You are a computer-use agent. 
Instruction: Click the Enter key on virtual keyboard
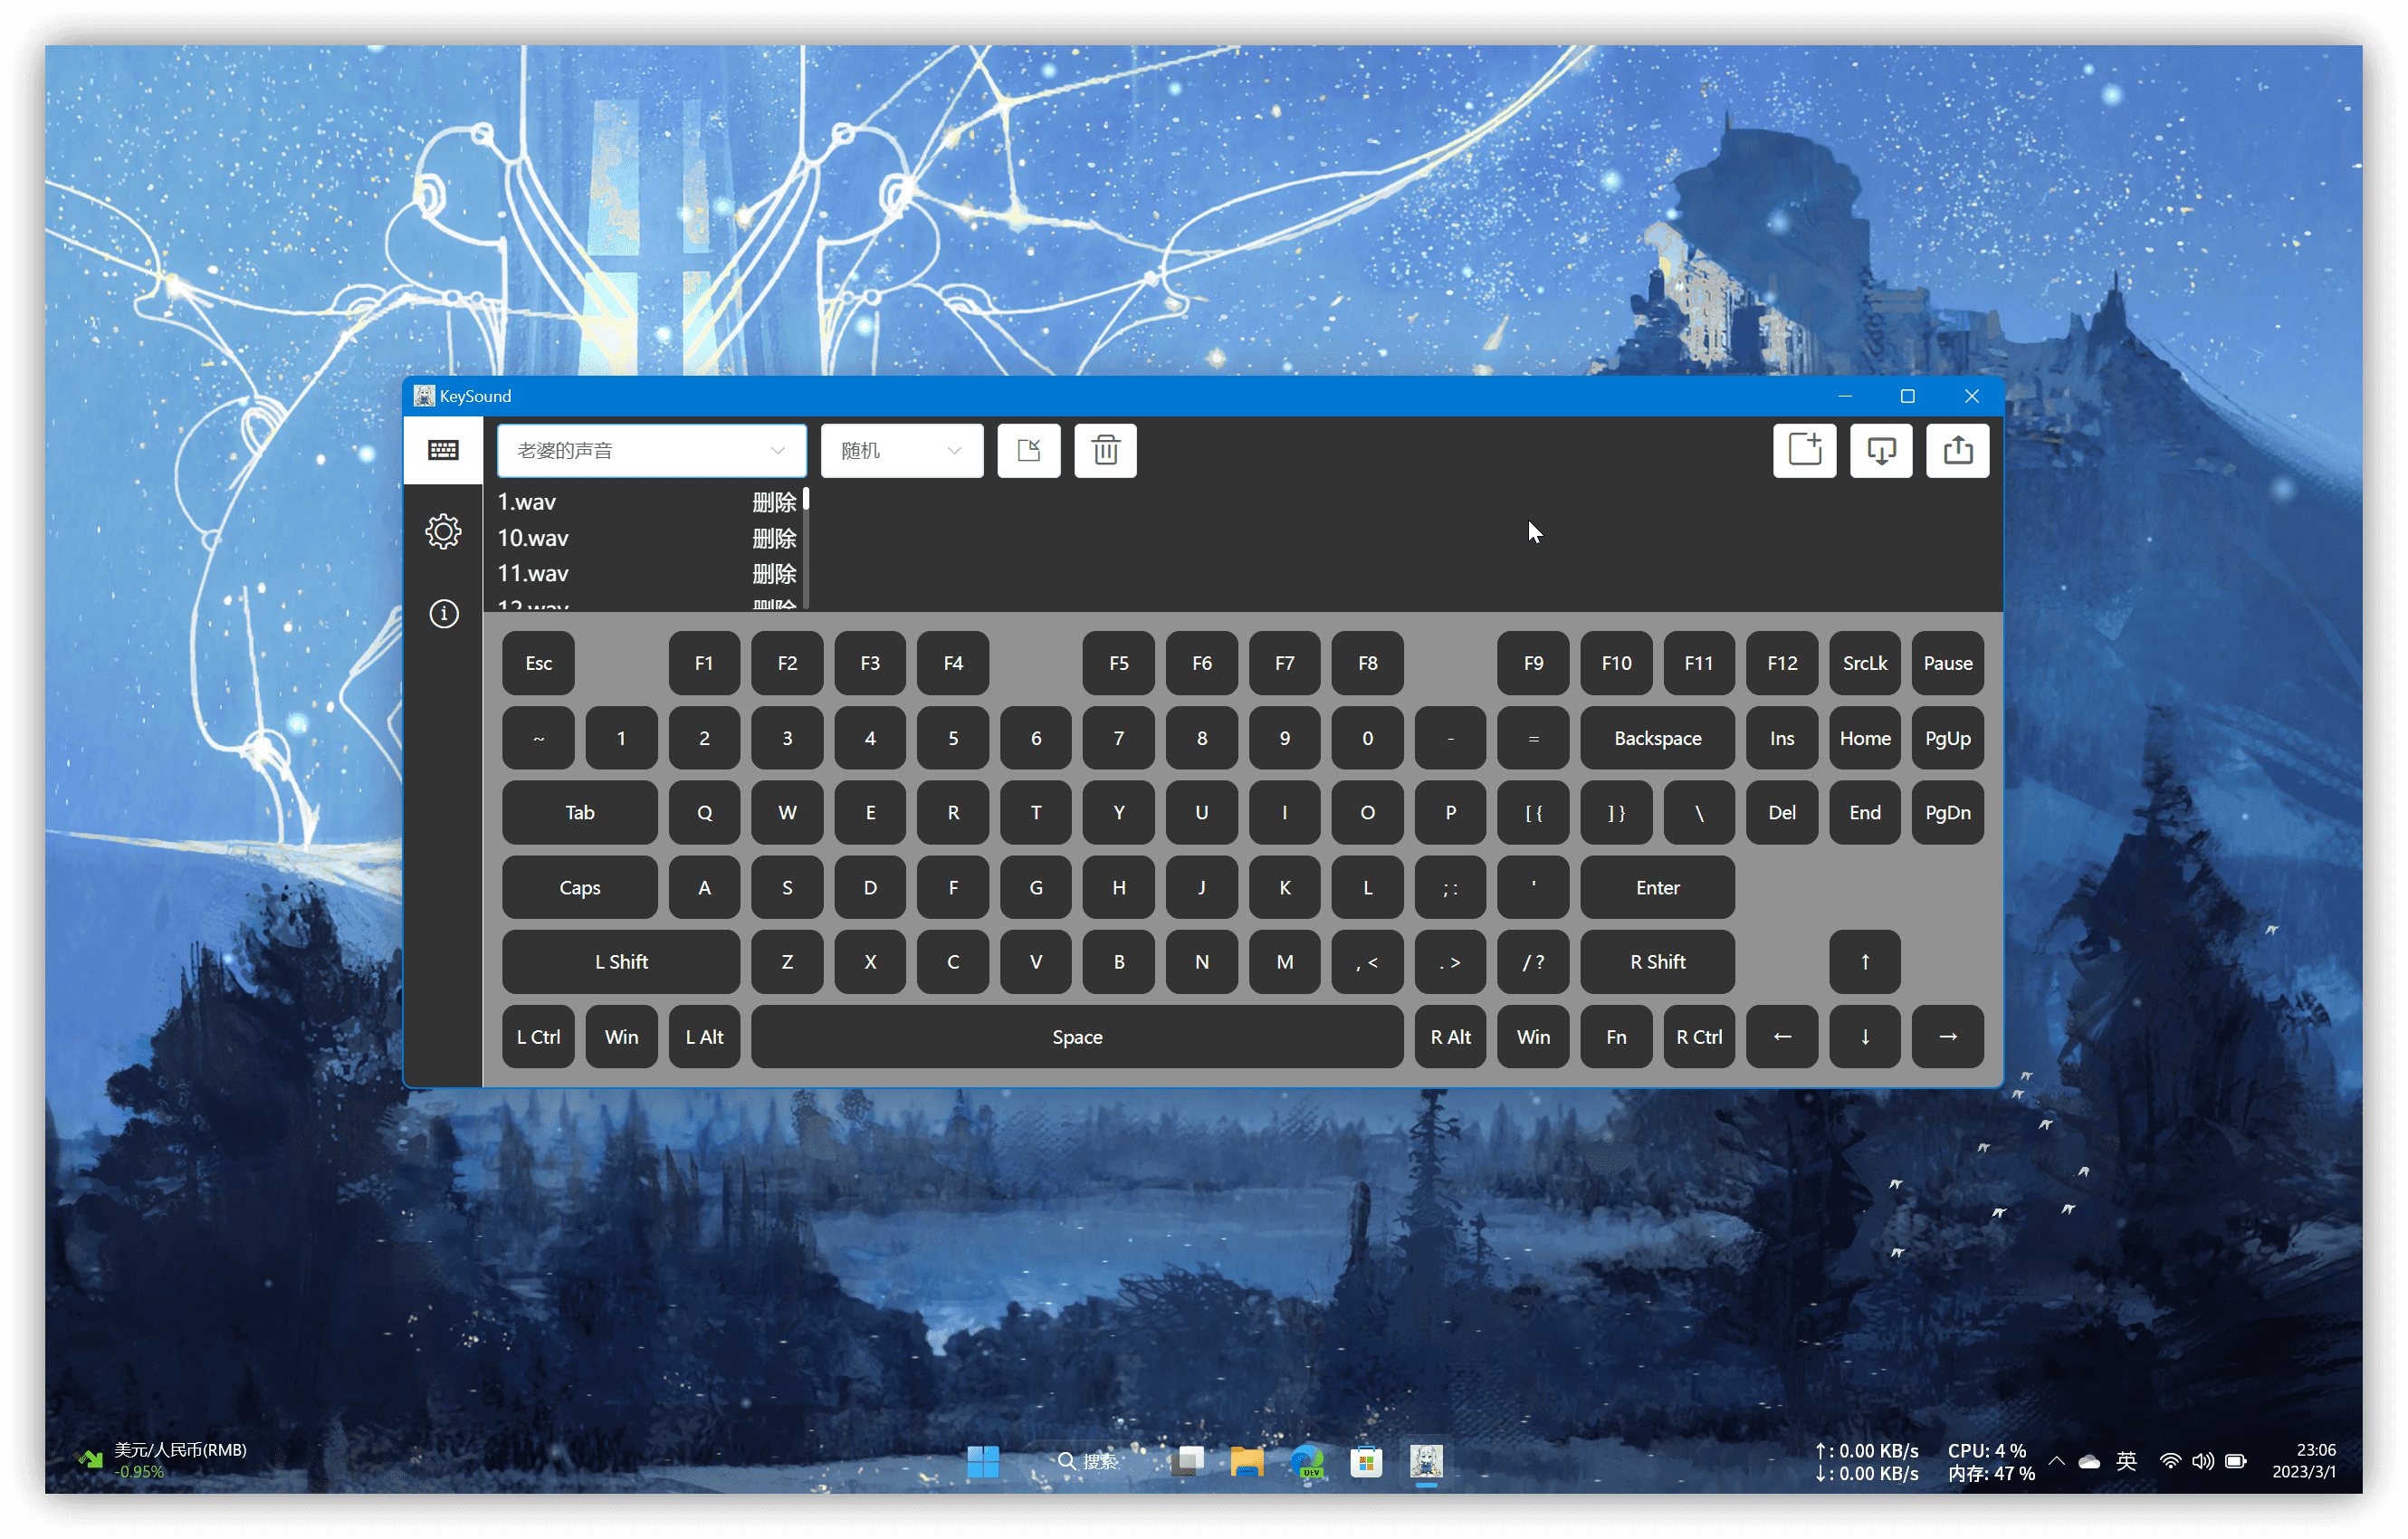point(1655,886)
